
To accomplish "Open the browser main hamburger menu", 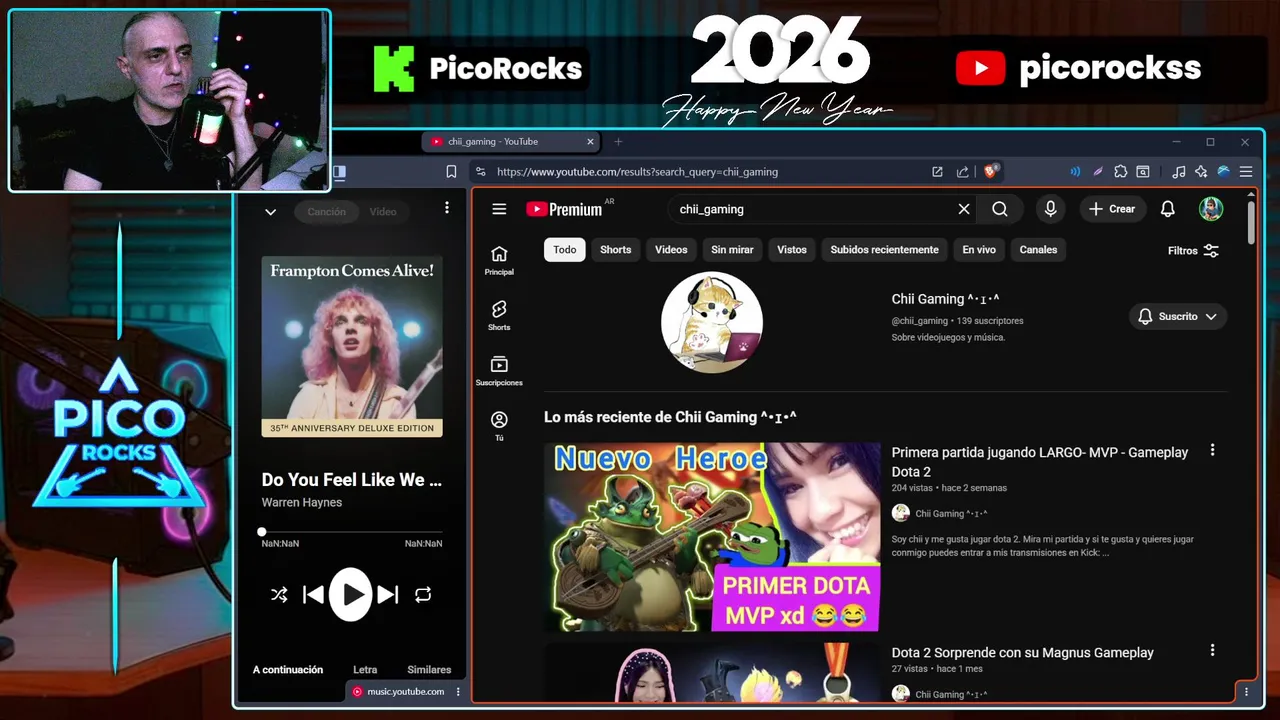I will click(1246, 171).
